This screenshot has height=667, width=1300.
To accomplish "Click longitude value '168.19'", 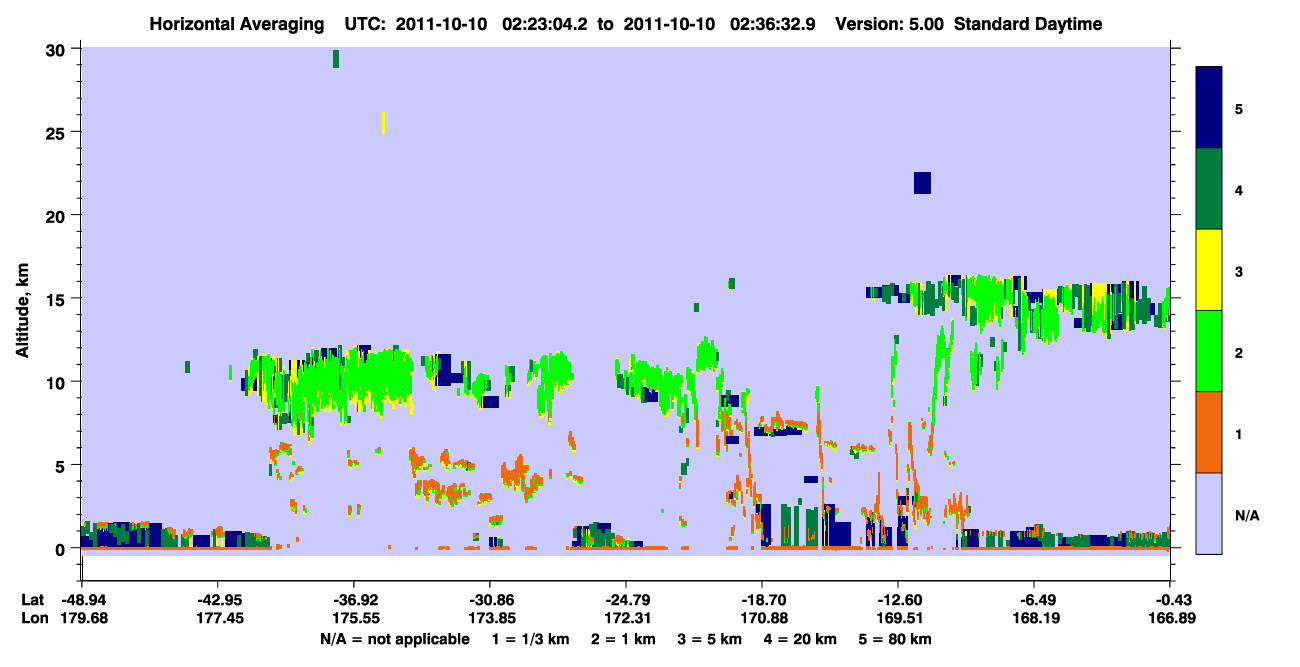I will coord(1035,619).
